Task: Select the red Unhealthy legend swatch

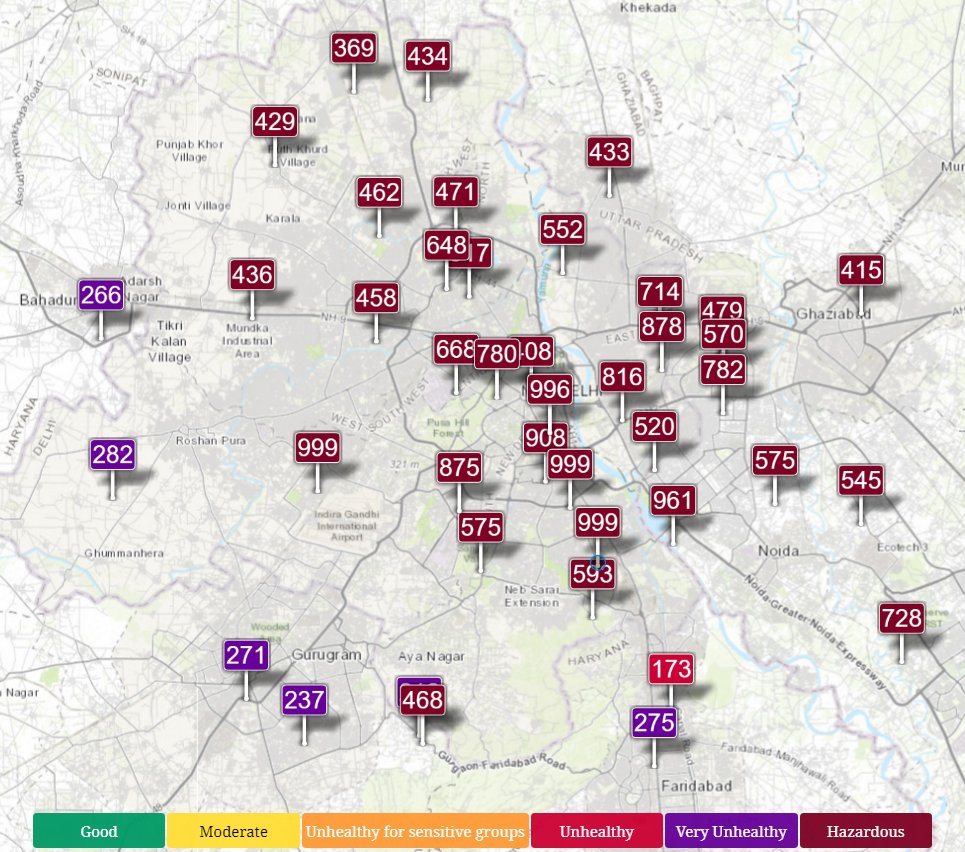Action: pyautogui.click(x=596, y=831)
